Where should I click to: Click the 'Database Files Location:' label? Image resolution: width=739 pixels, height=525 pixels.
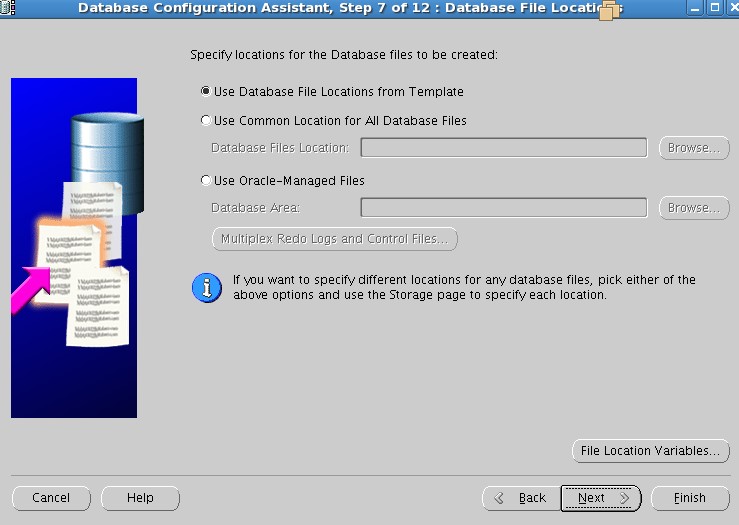tap(280, 148)
